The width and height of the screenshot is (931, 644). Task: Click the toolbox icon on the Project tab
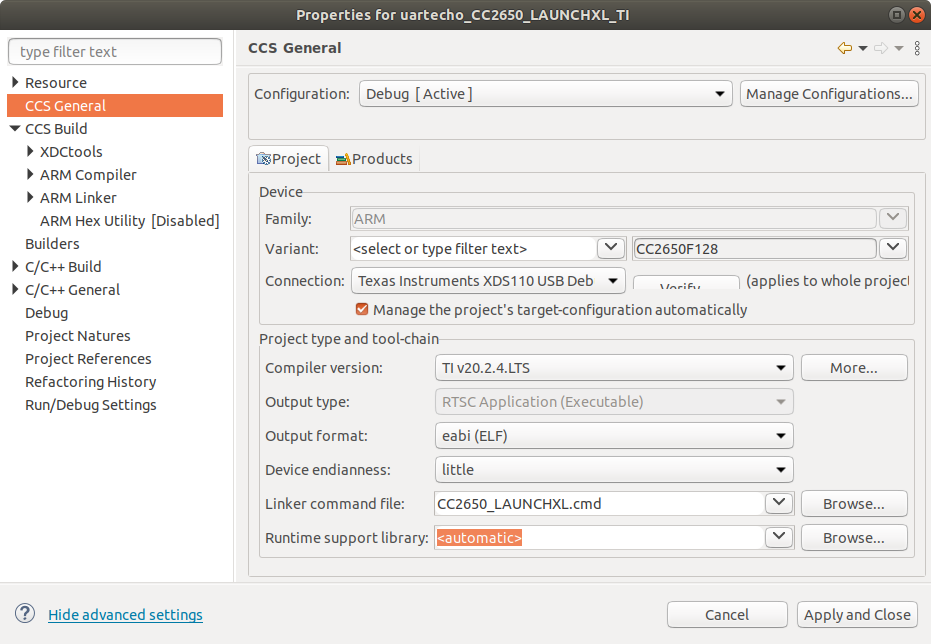point(264,158)
